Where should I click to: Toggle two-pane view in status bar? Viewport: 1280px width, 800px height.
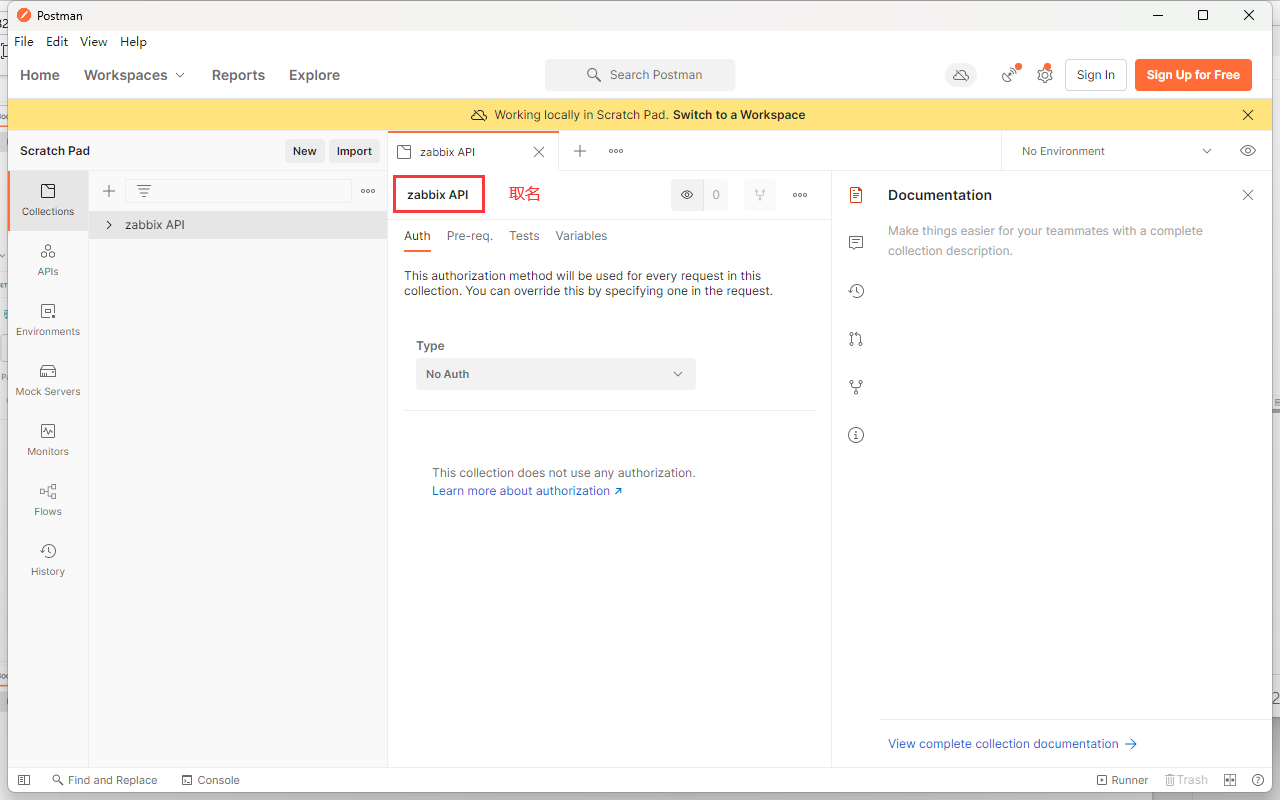point(1231,780)
